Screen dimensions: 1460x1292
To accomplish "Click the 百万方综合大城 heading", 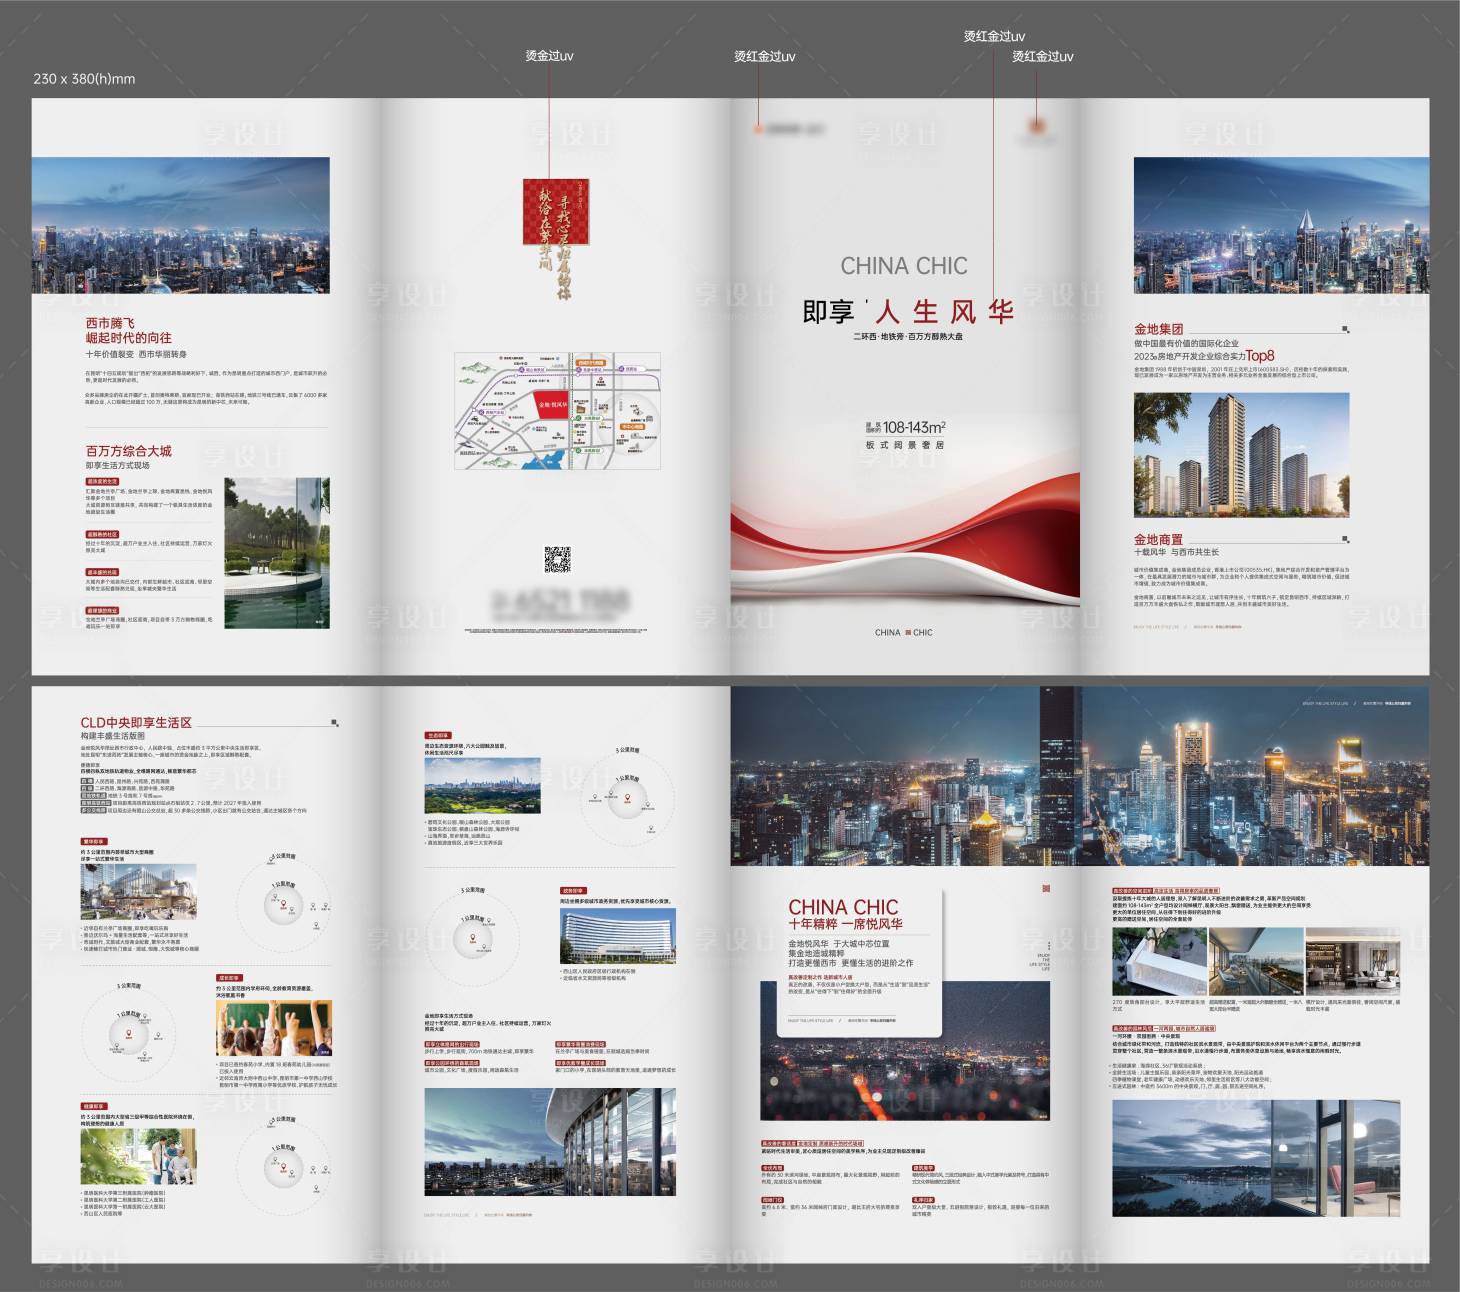I will click(128, 451).
